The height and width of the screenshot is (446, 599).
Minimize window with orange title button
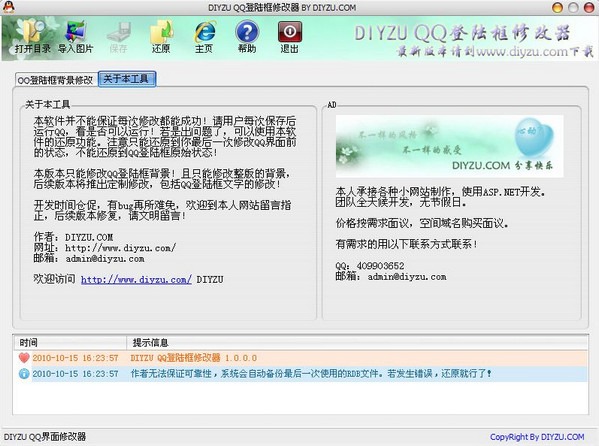coord(557,7)
